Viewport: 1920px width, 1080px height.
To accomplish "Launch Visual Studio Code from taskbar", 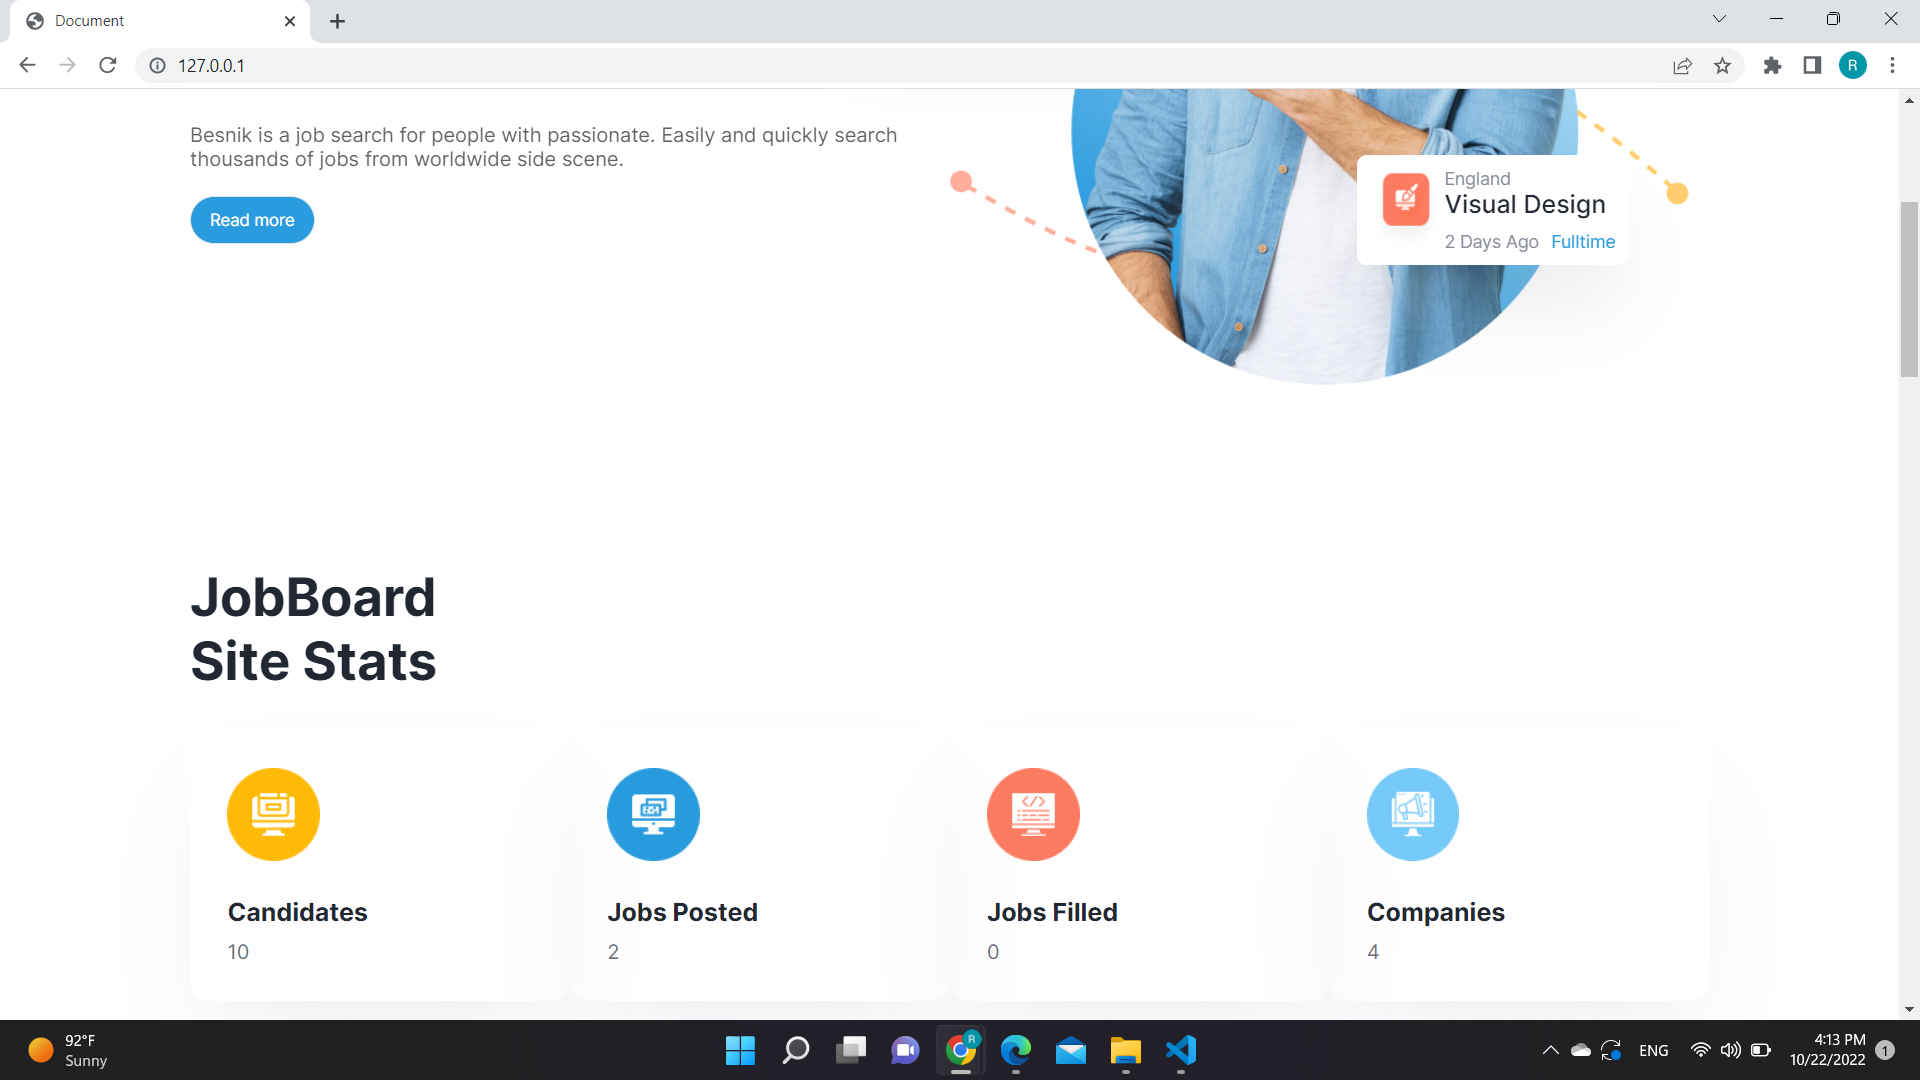I will (x=1180, y=1051).
